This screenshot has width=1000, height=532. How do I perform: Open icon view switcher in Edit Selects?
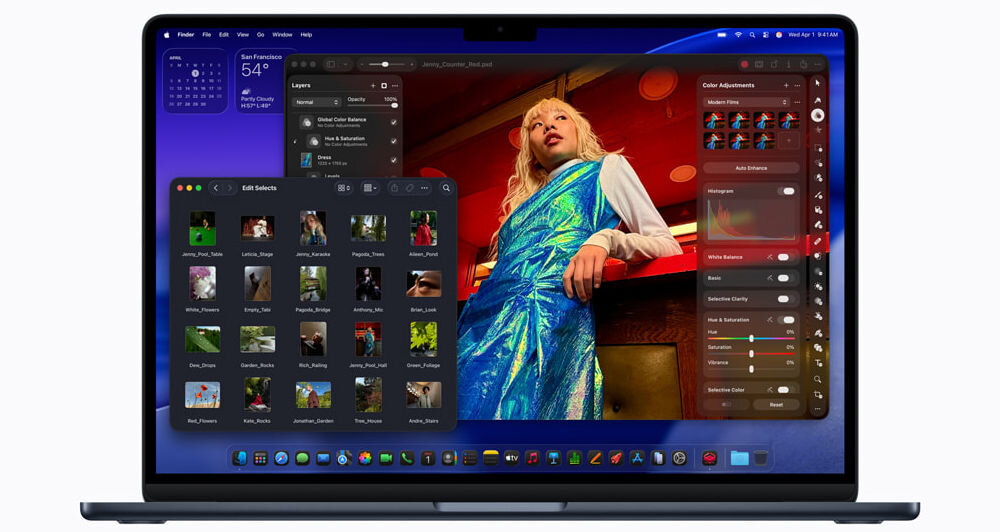344,188
